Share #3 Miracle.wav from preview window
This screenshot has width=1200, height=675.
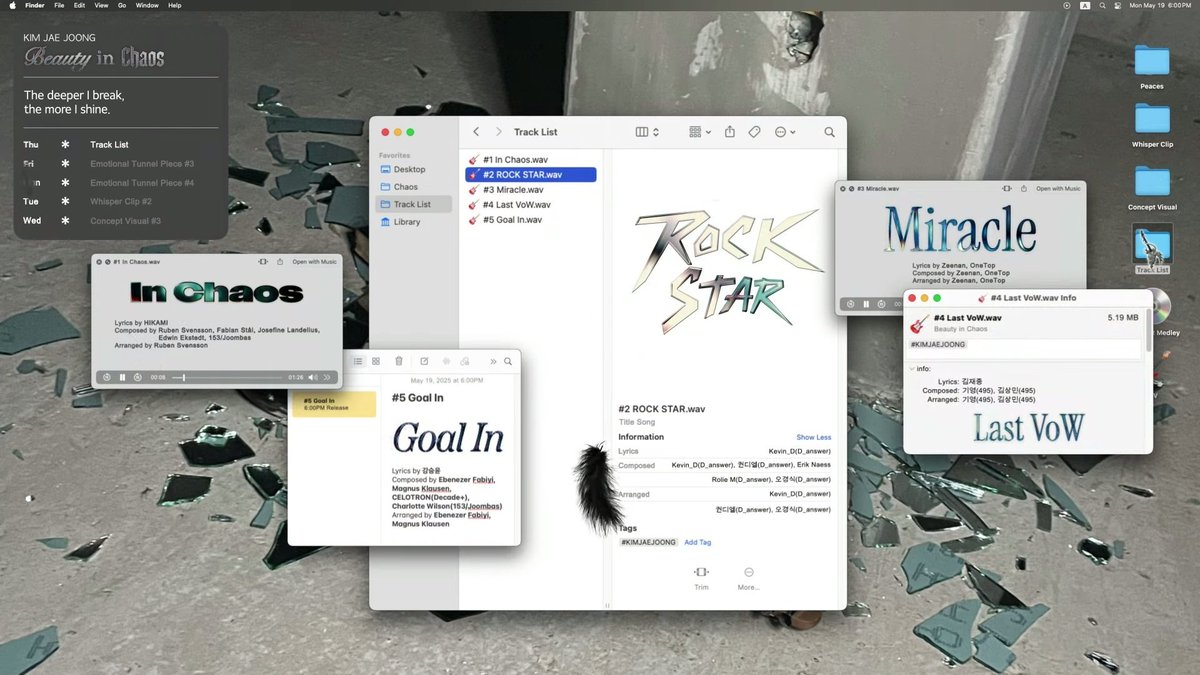click(x=1024, y=188)
